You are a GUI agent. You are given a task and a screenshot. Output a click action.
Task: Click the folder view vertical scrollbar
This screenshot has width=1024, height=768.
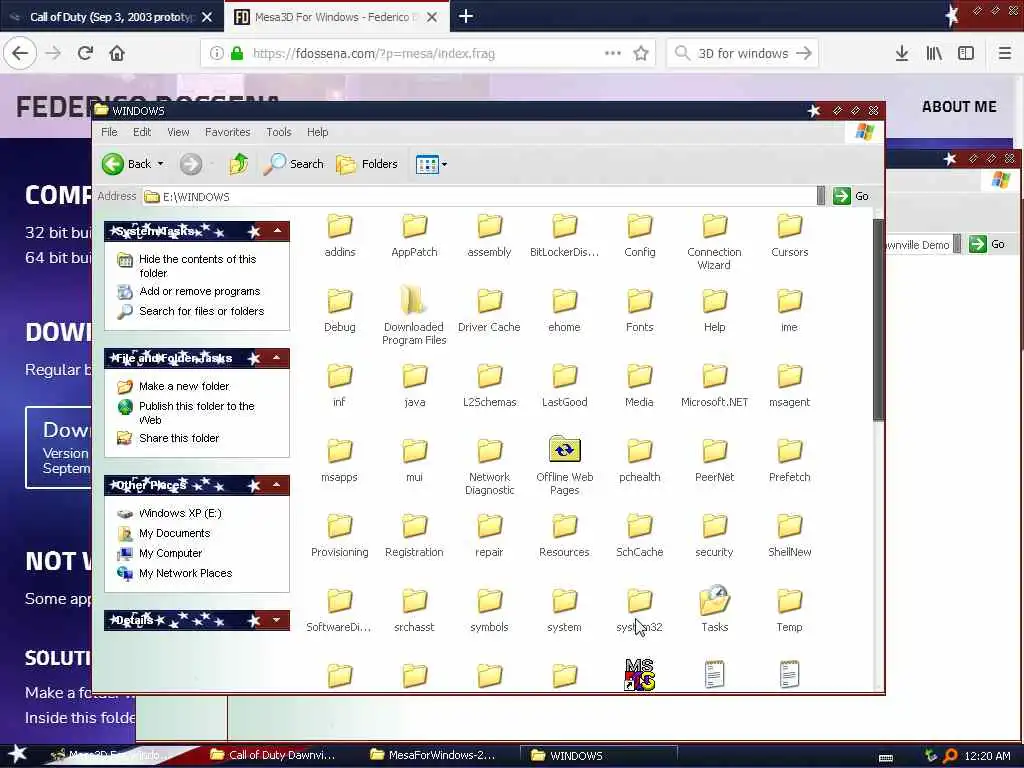(x=878, y=320)
